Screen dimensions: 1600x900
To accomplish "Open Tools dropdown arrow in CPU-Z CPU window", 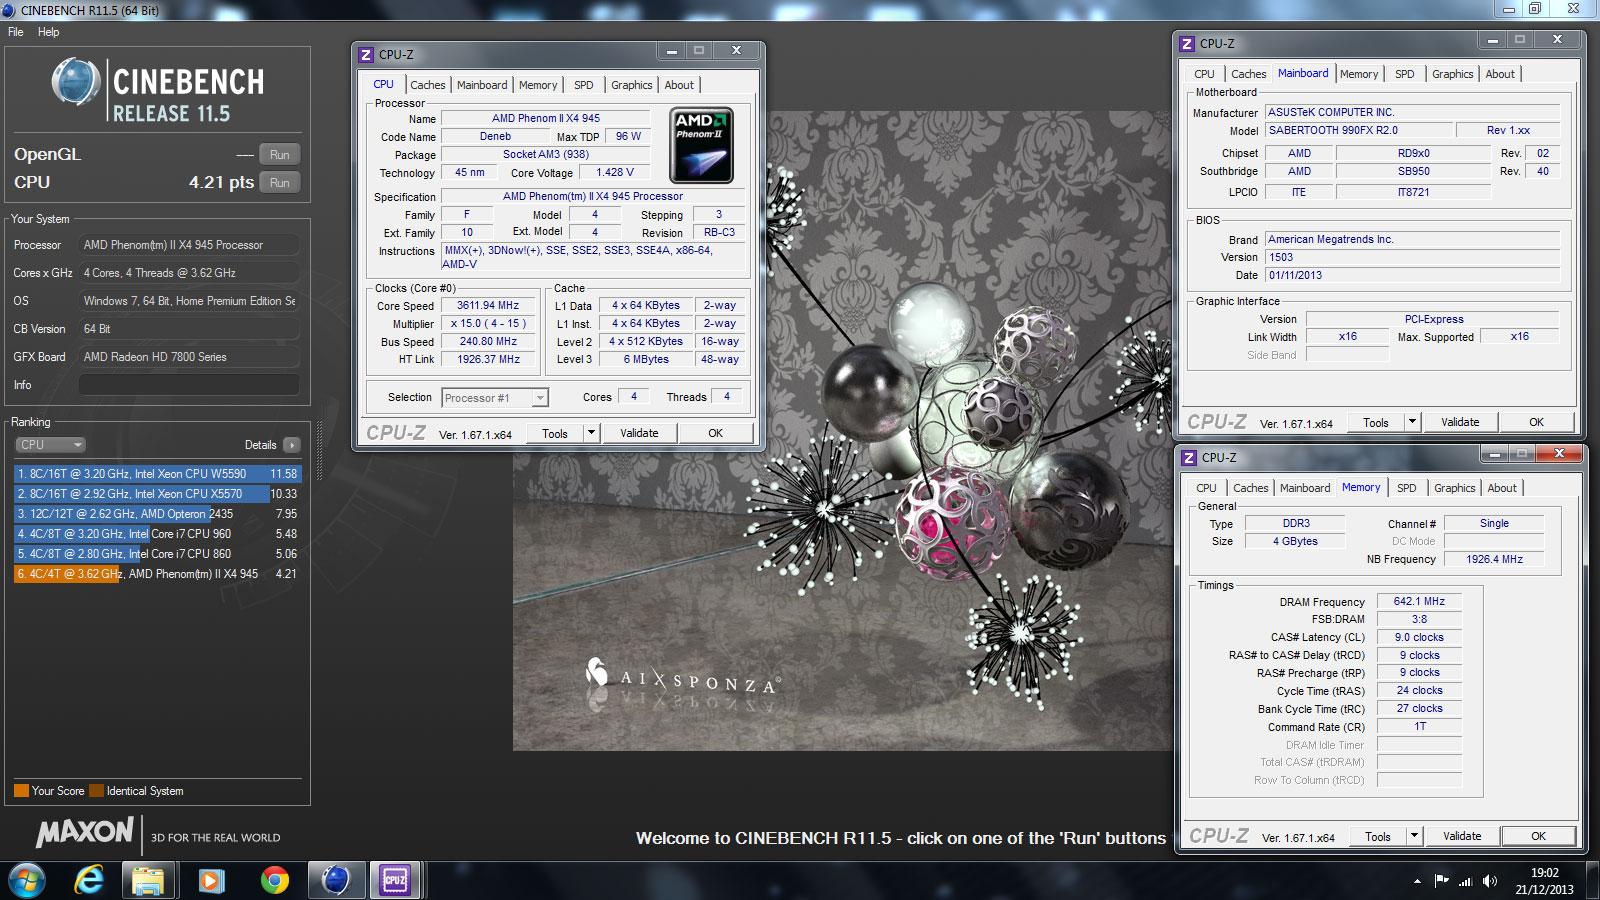I will pos(592,433).
